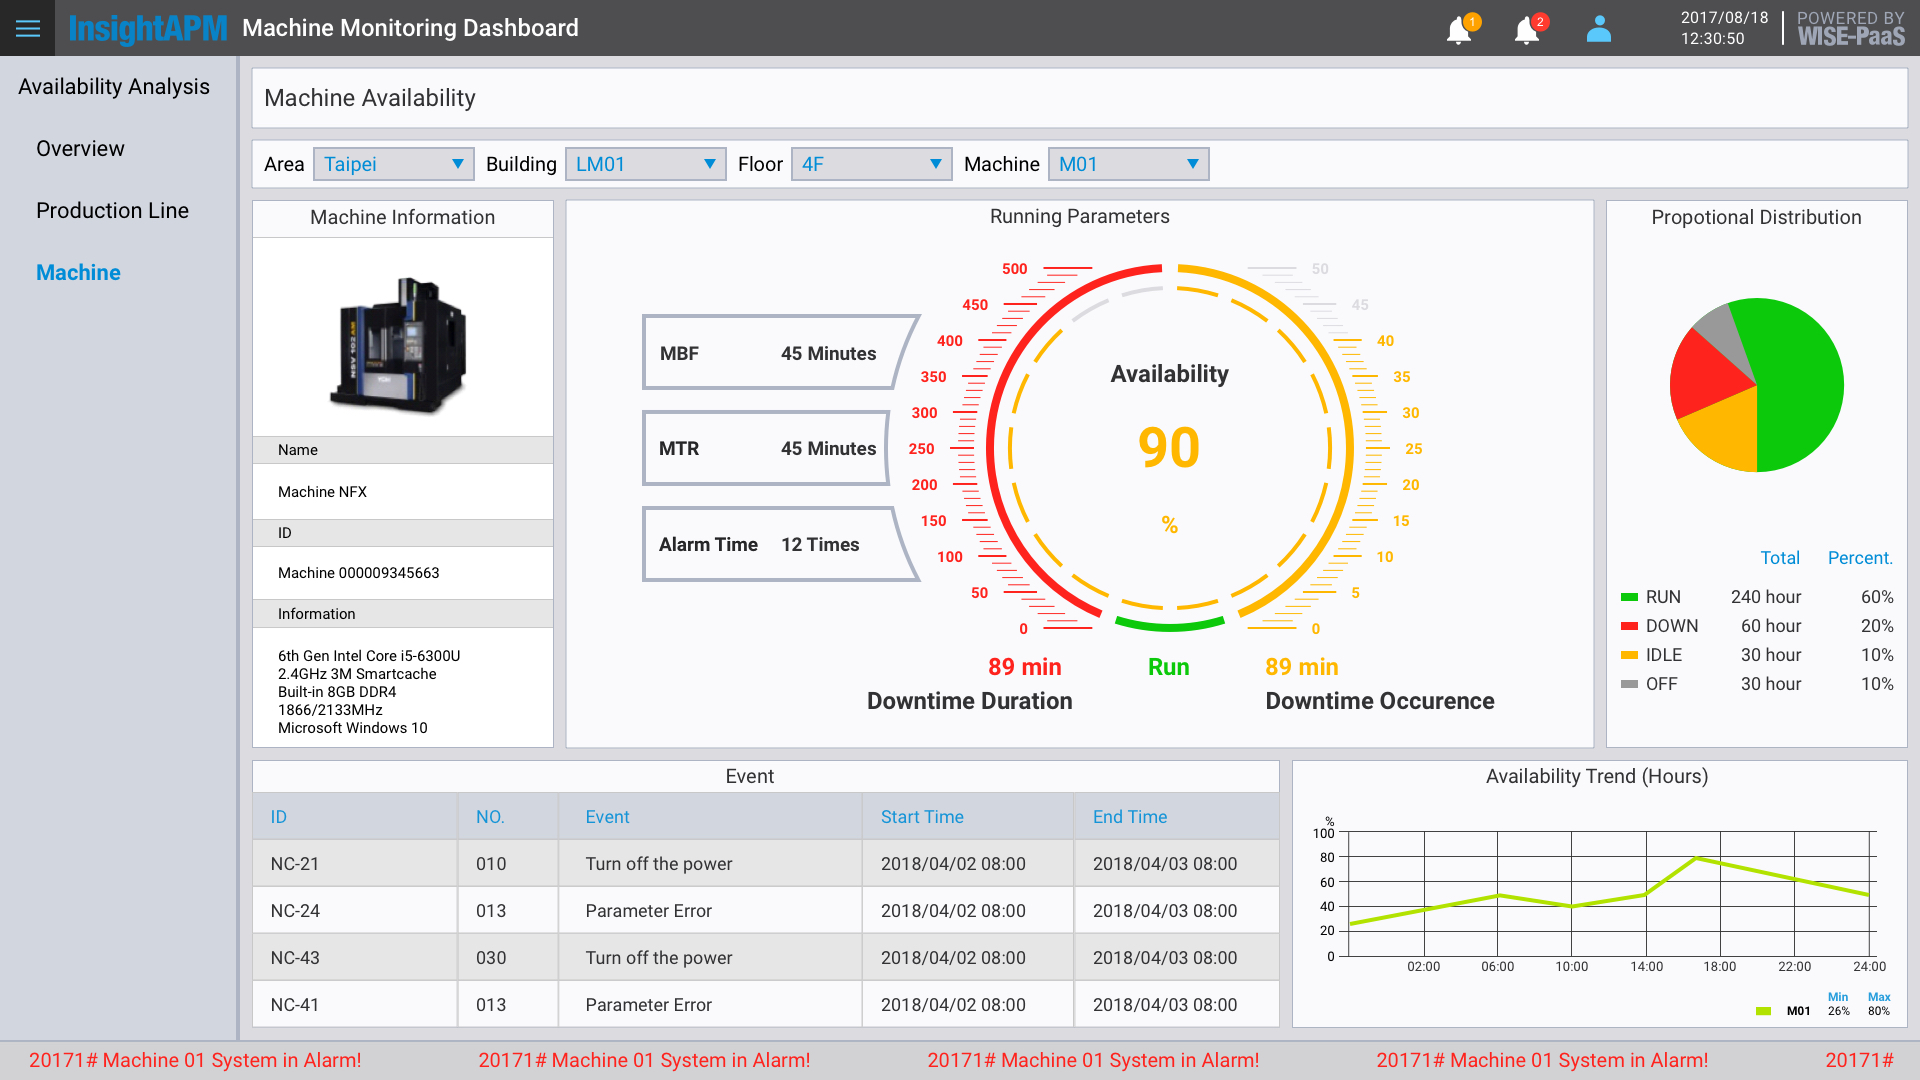Click the Max 80% value

(x=1879, y=1011)
